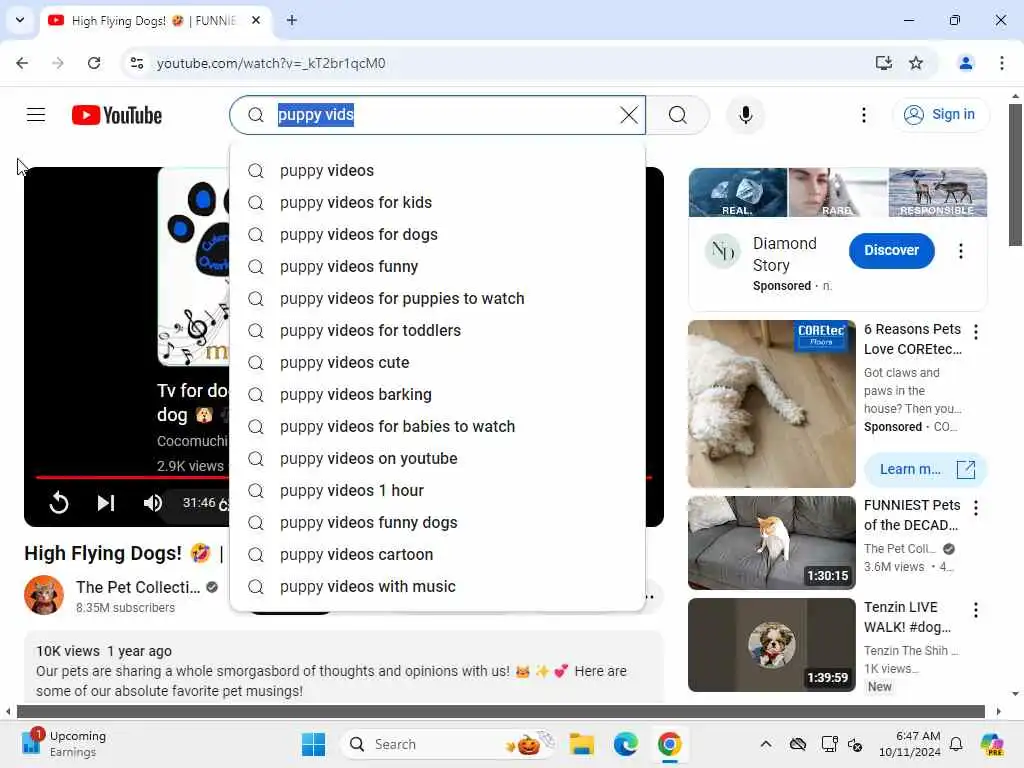The height and width of the screenshot is (768, 1024).
Task: Choose suggestion 'puppy videos on youtube'
Action: point(438,458)
